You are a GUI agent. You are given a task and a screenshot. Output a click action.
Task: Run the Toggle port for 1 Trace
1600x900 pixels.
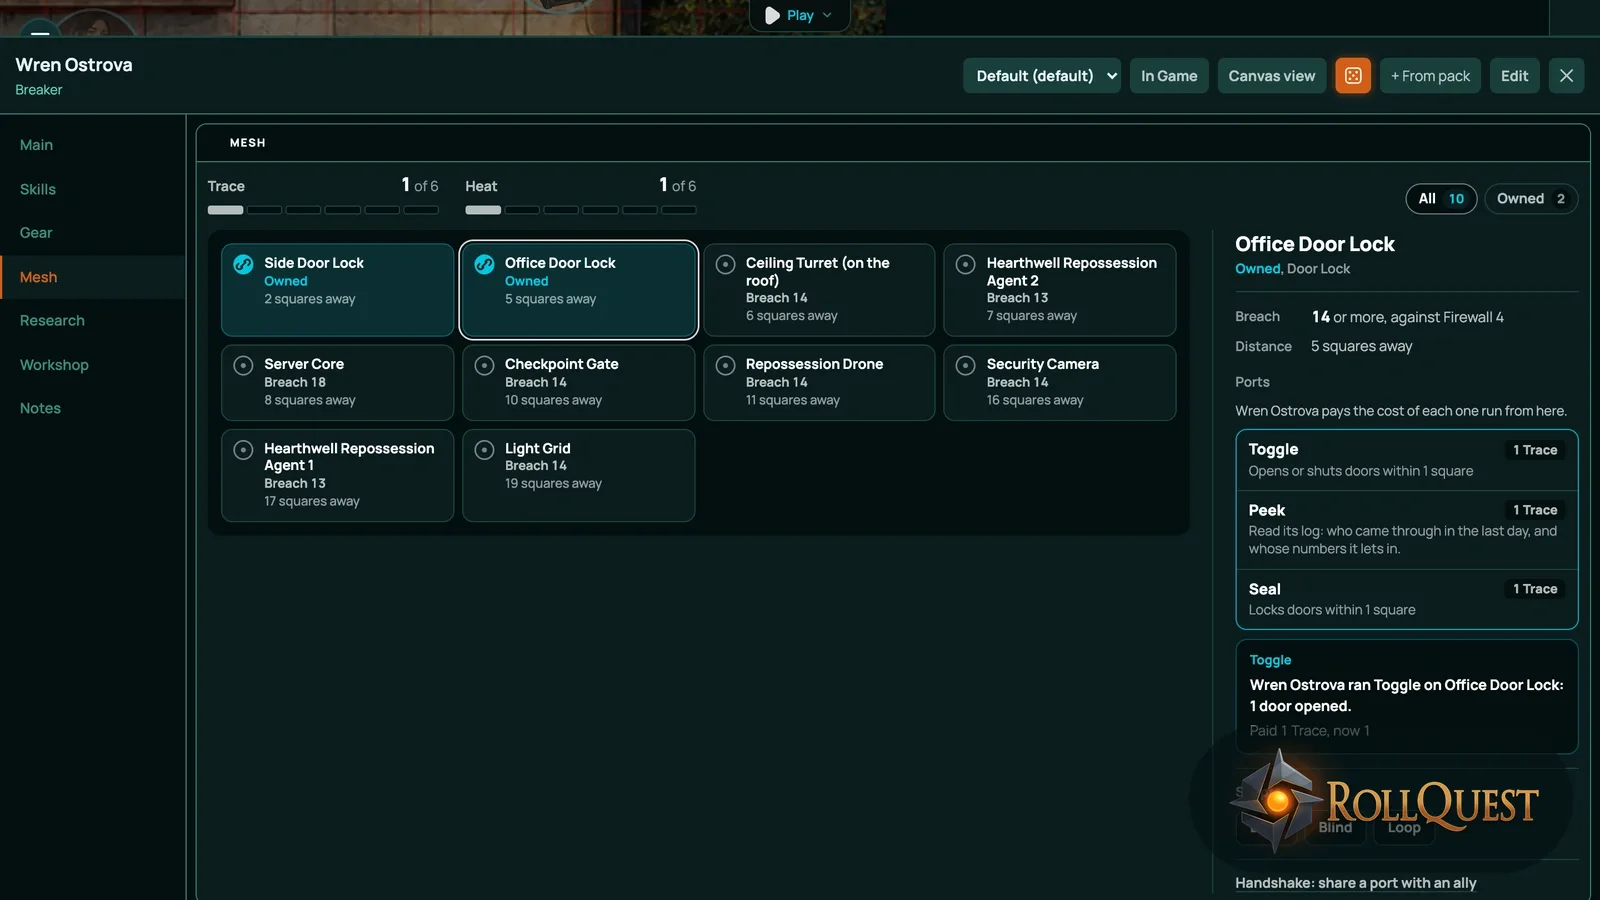pyautogui.click(x=1406, y=460)
